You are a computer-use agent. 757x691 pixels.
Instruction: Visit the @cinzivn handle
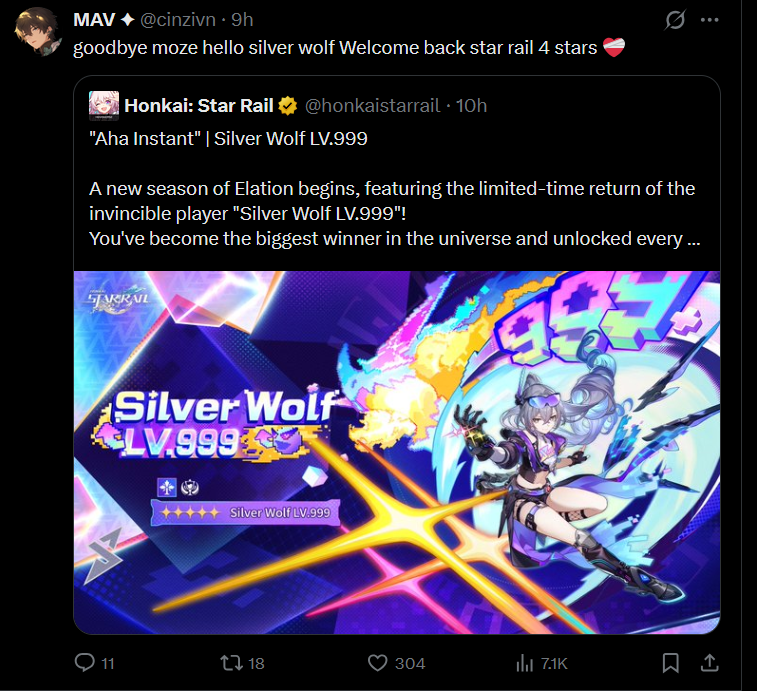pyautogui.click(x=178, y=20)
